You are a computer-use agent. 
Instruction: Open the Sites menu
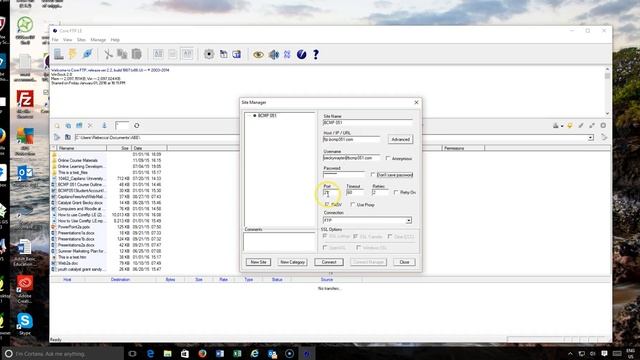pos(81,40)
